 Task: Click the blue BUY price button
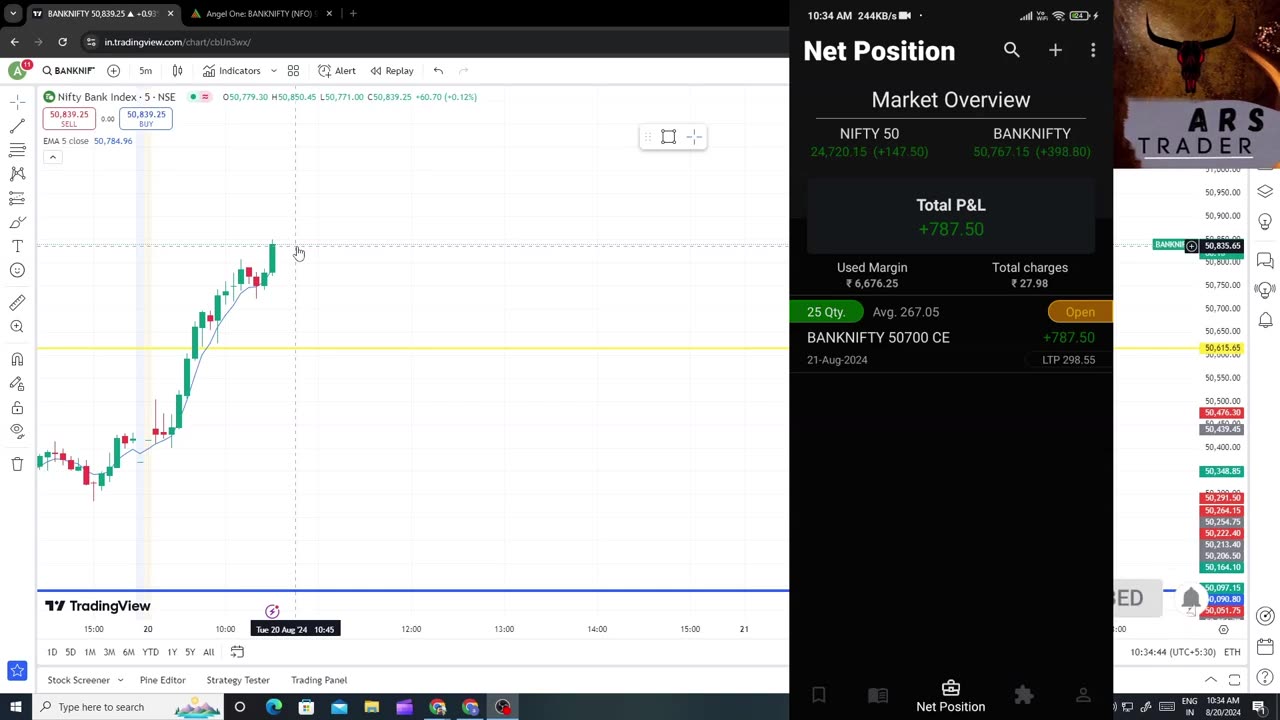click(x=146, y=118)
